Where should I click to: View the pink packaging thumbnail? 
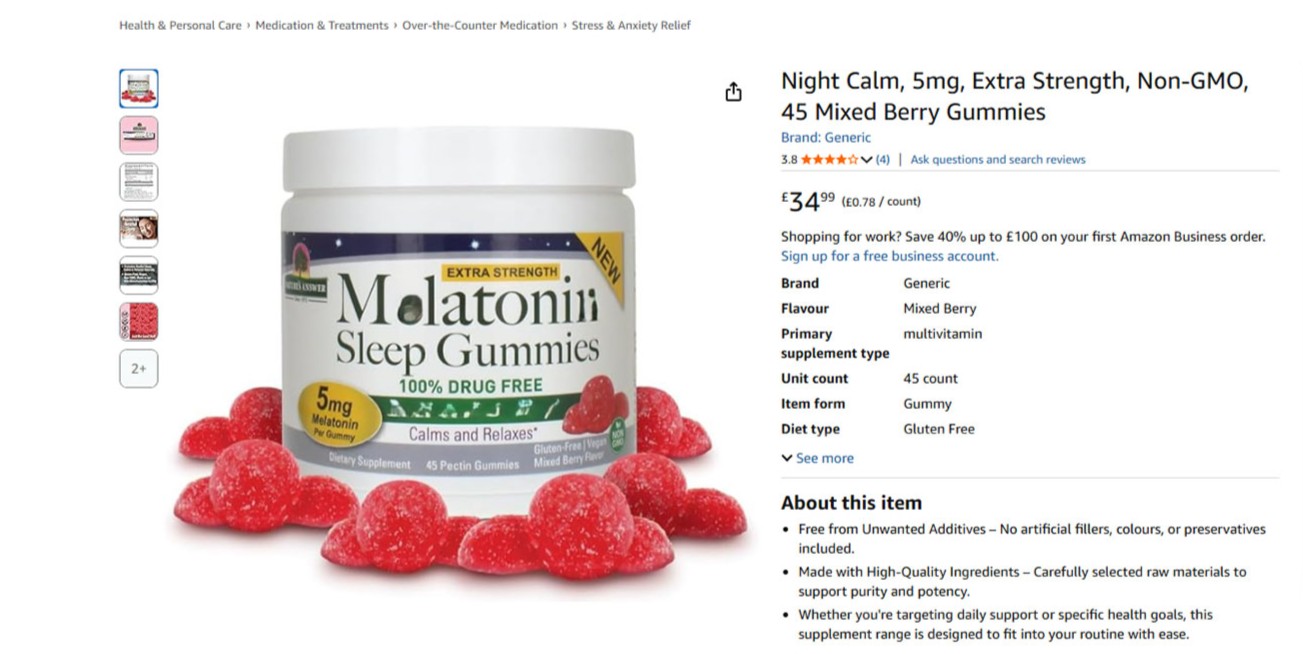[138, 134]
